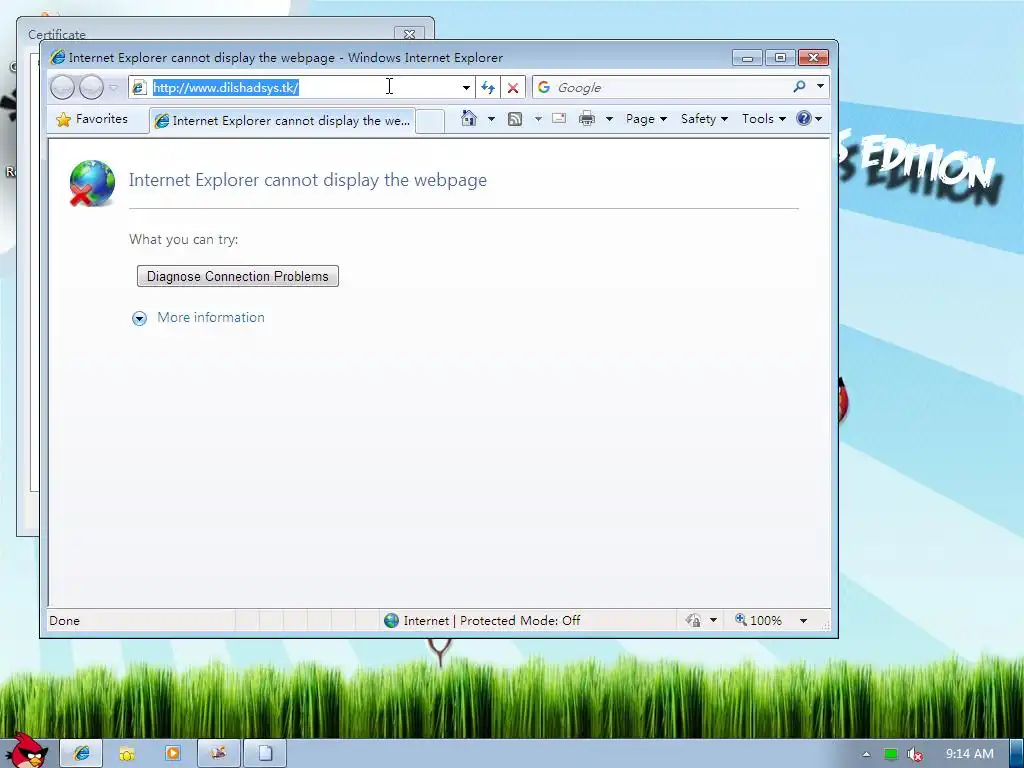The width and height of the screenshot is (1024, 768).
Task: Open the Favorites star button
Action: tap(92, 119)
